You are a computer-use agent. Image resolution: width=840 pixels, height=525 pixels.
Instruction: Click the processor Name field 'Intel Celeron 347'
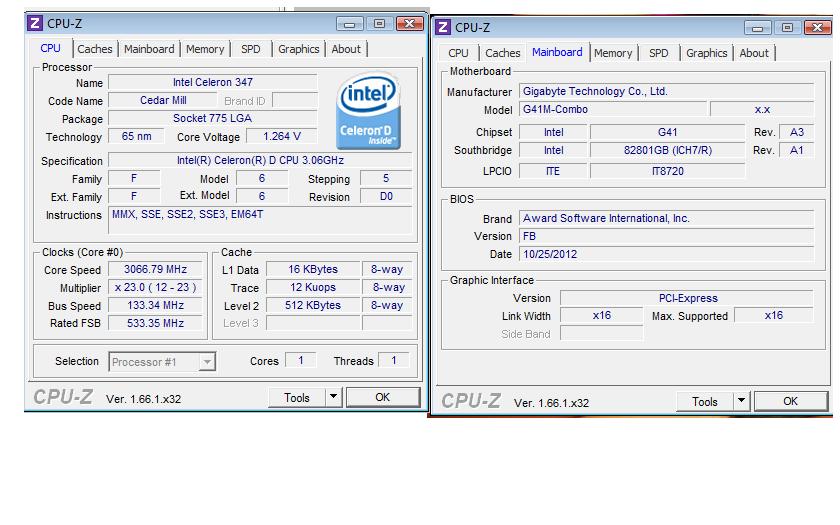coord(213,82)
